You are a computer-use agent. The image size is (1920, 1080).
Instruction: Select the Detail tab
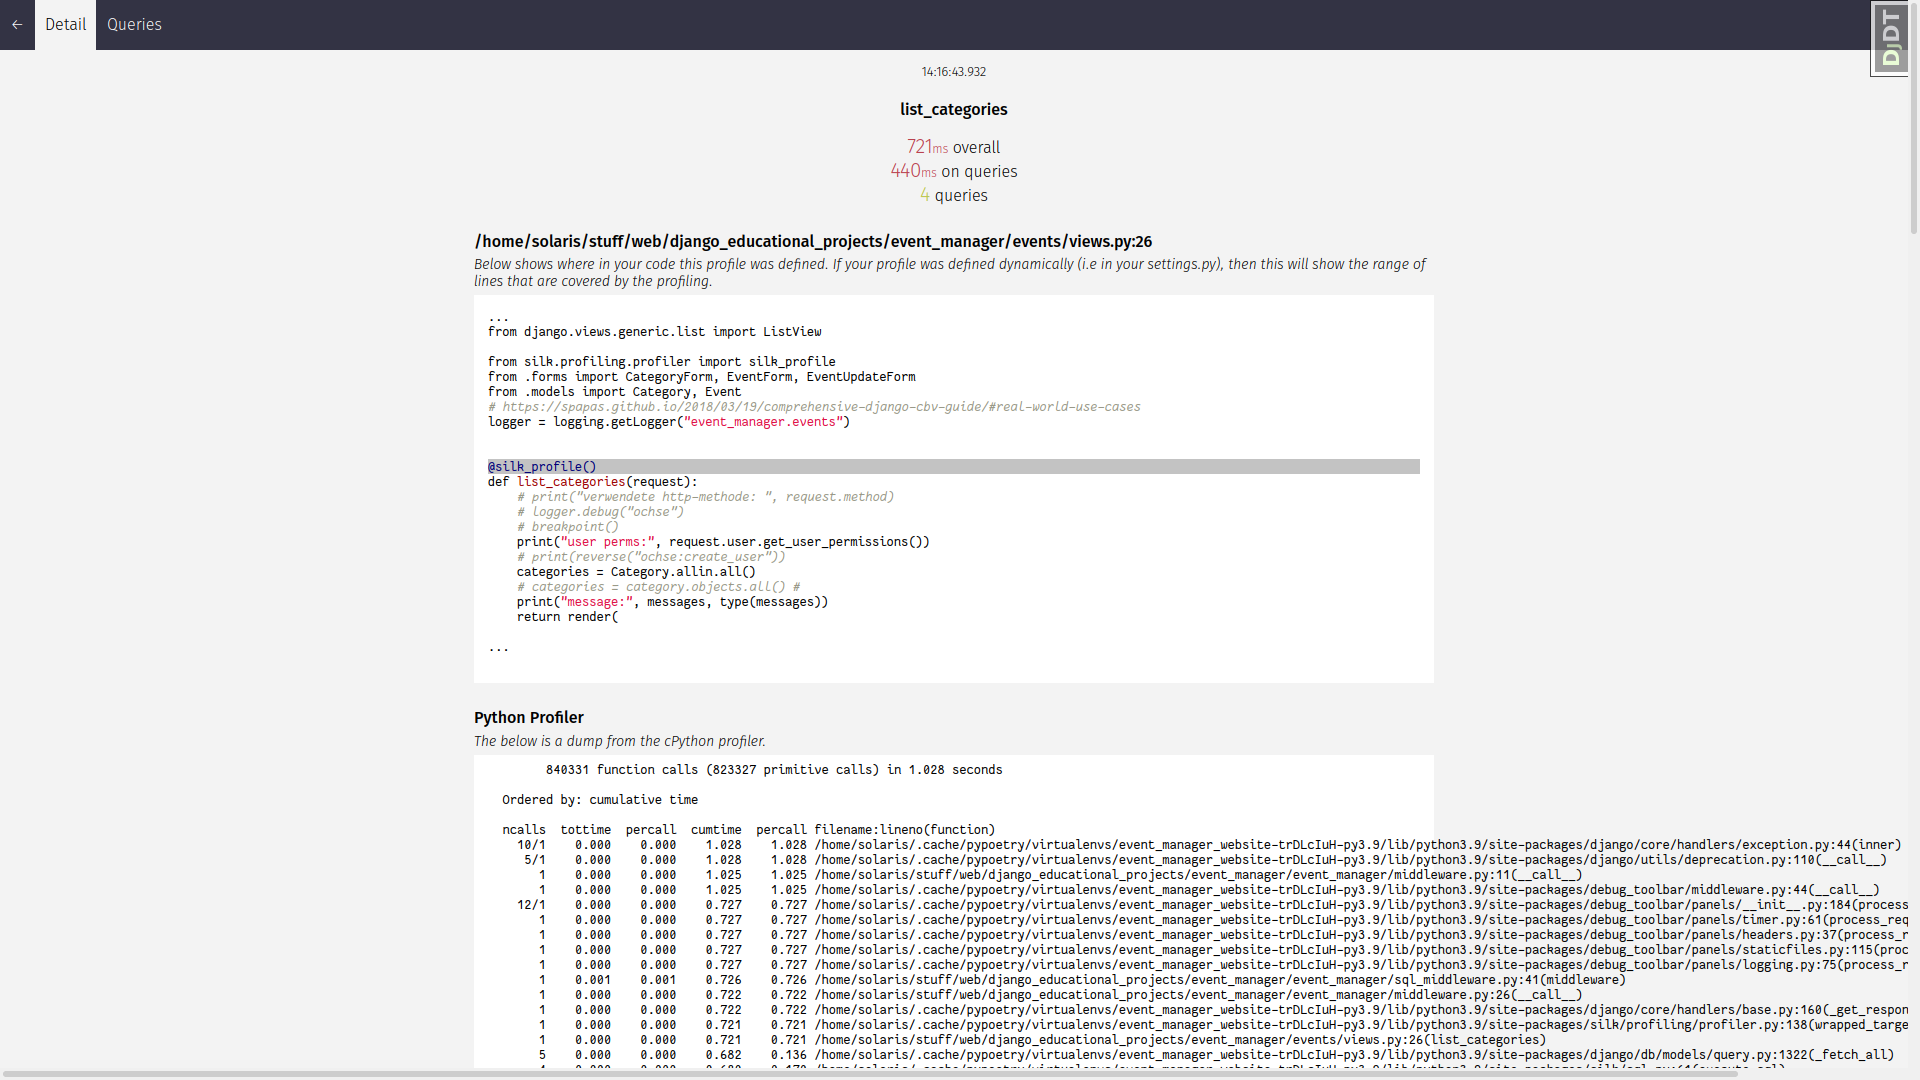click(x=65, y=24)
